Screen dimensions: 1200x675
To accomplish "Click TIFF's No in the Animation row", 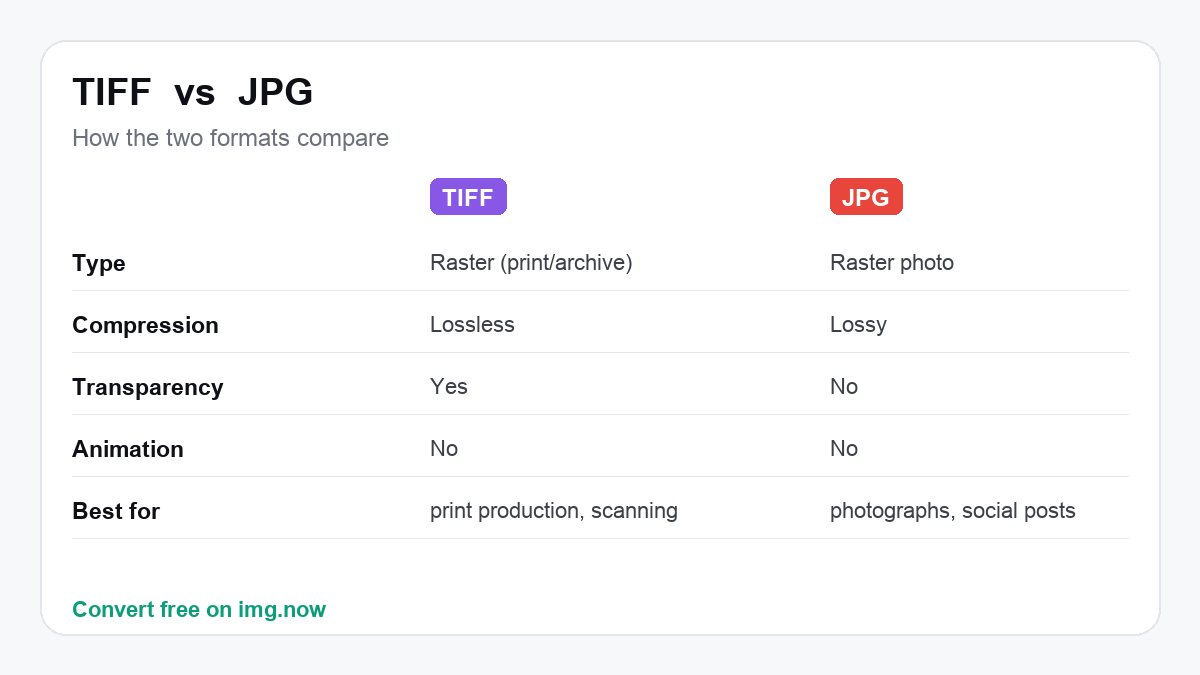I will [x=444, y=449].
